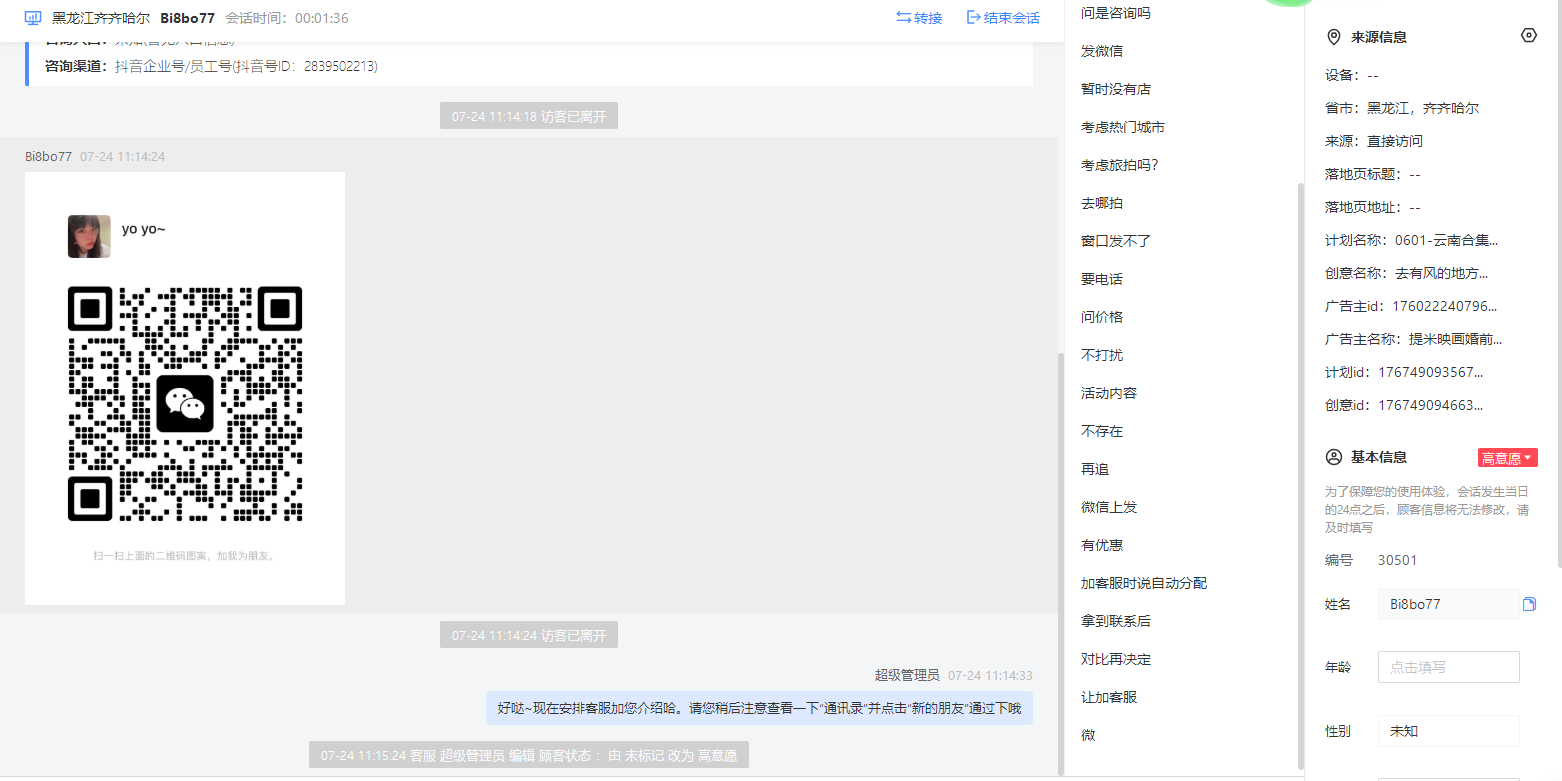Click the location pin icon beside 来源信息
The width and height of the screenshot is (1562, 781).
point(1333,37)
